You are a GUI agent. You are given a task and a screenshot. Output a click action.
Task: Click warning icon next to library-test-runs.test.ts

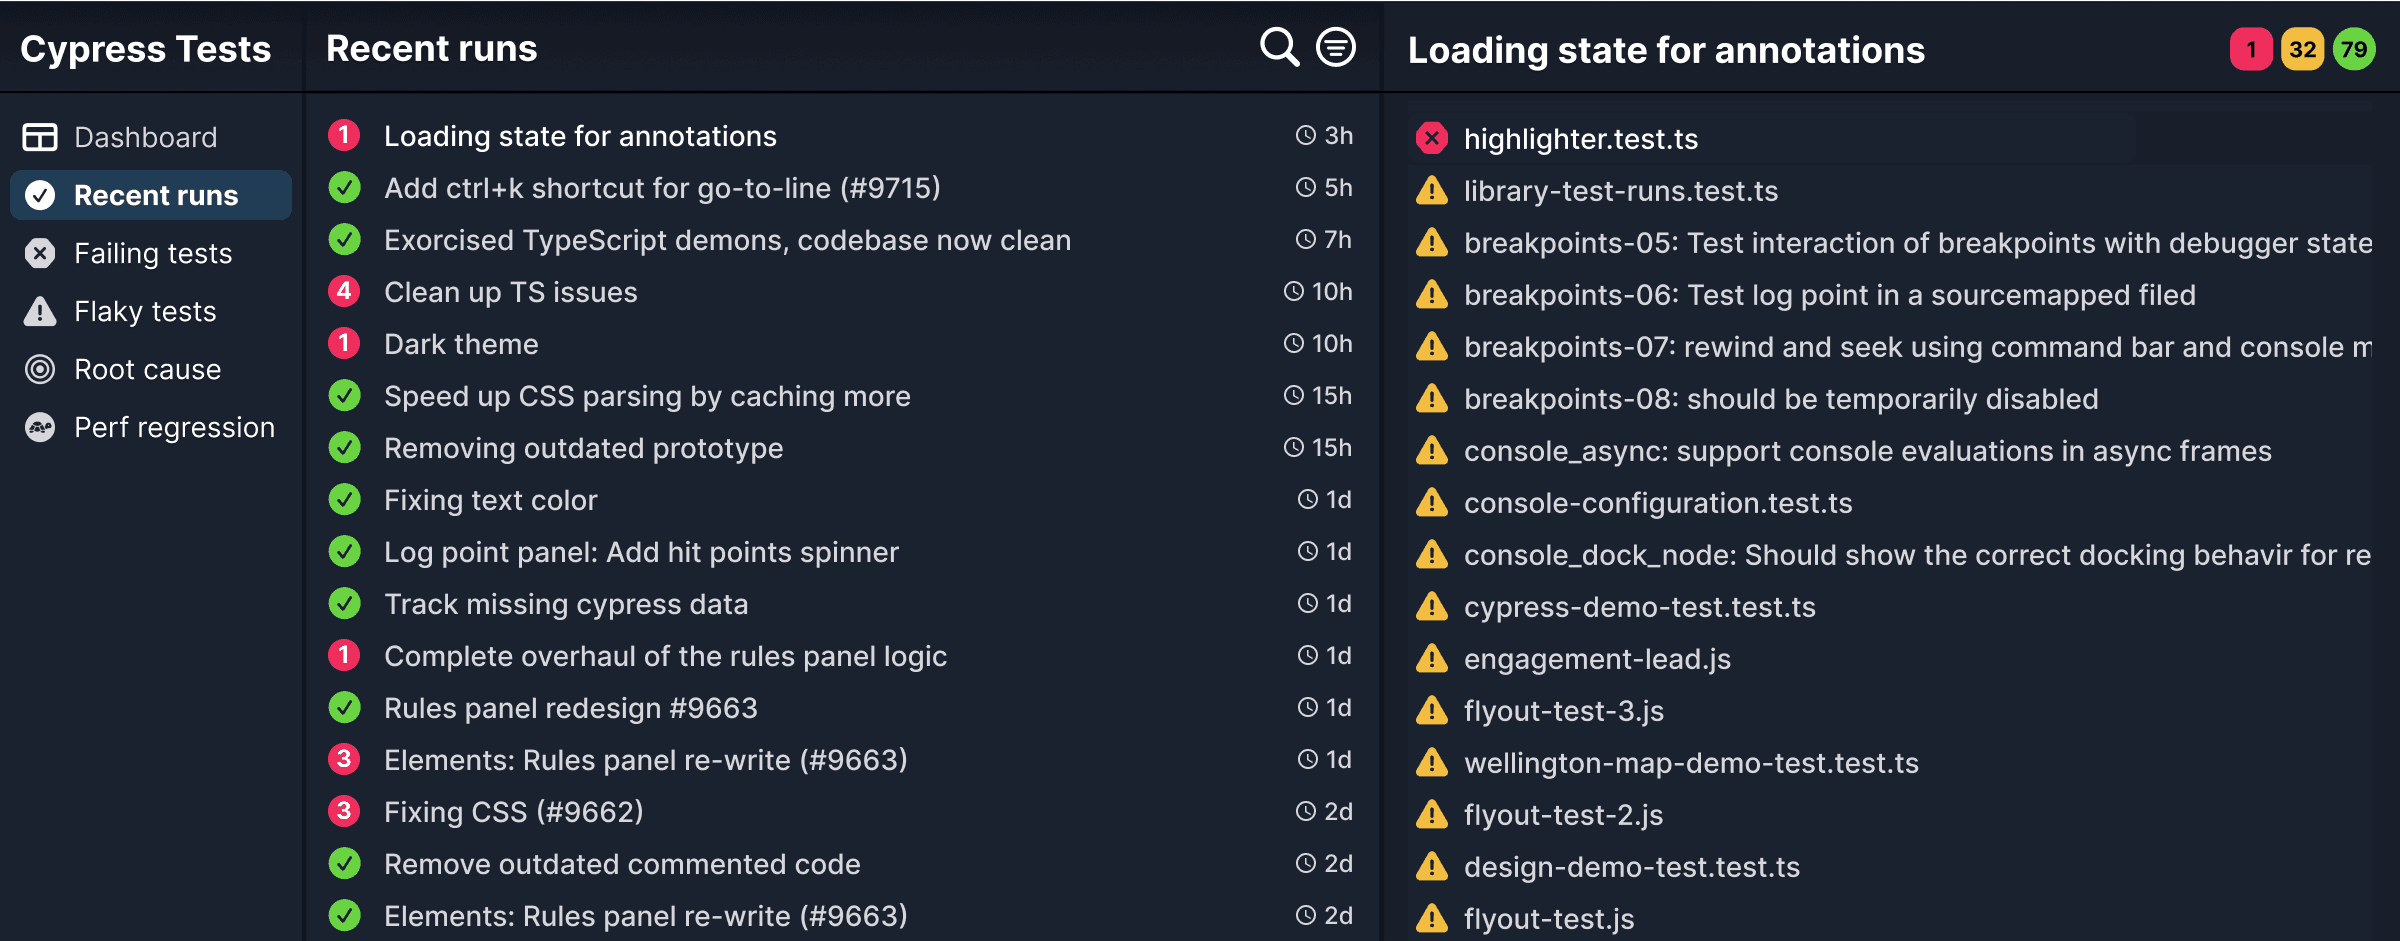click(x=1432, y=190)
